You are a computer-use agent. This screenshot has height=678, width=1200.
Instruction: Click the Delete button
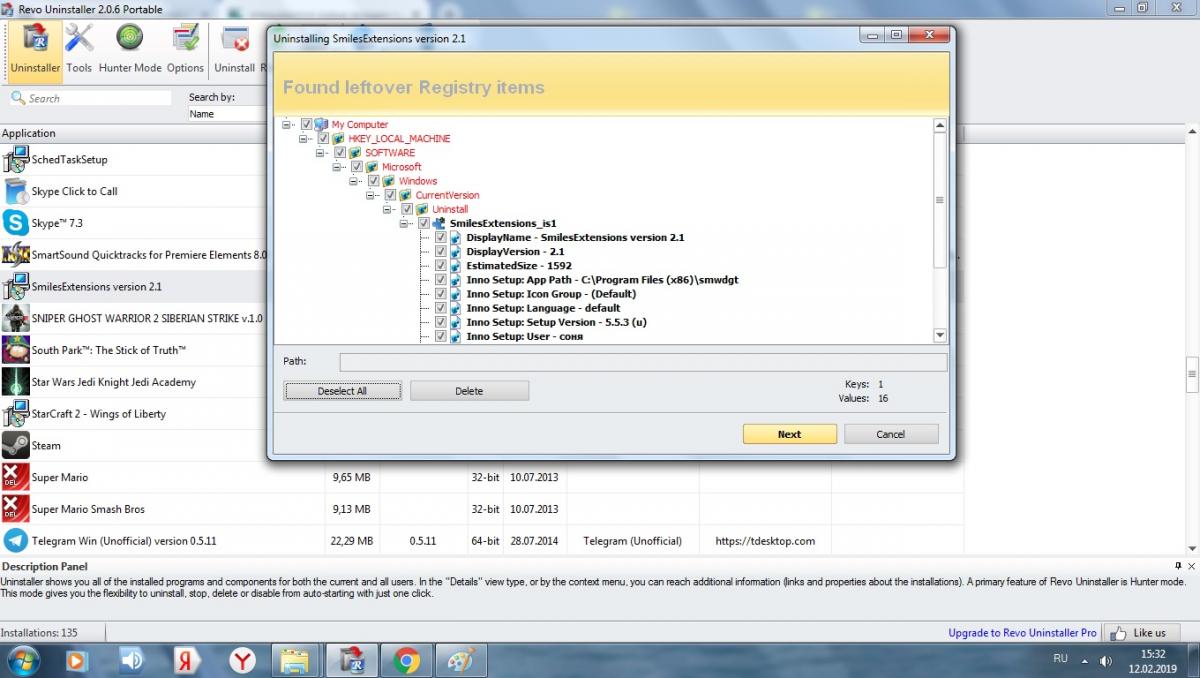(469, 391)
